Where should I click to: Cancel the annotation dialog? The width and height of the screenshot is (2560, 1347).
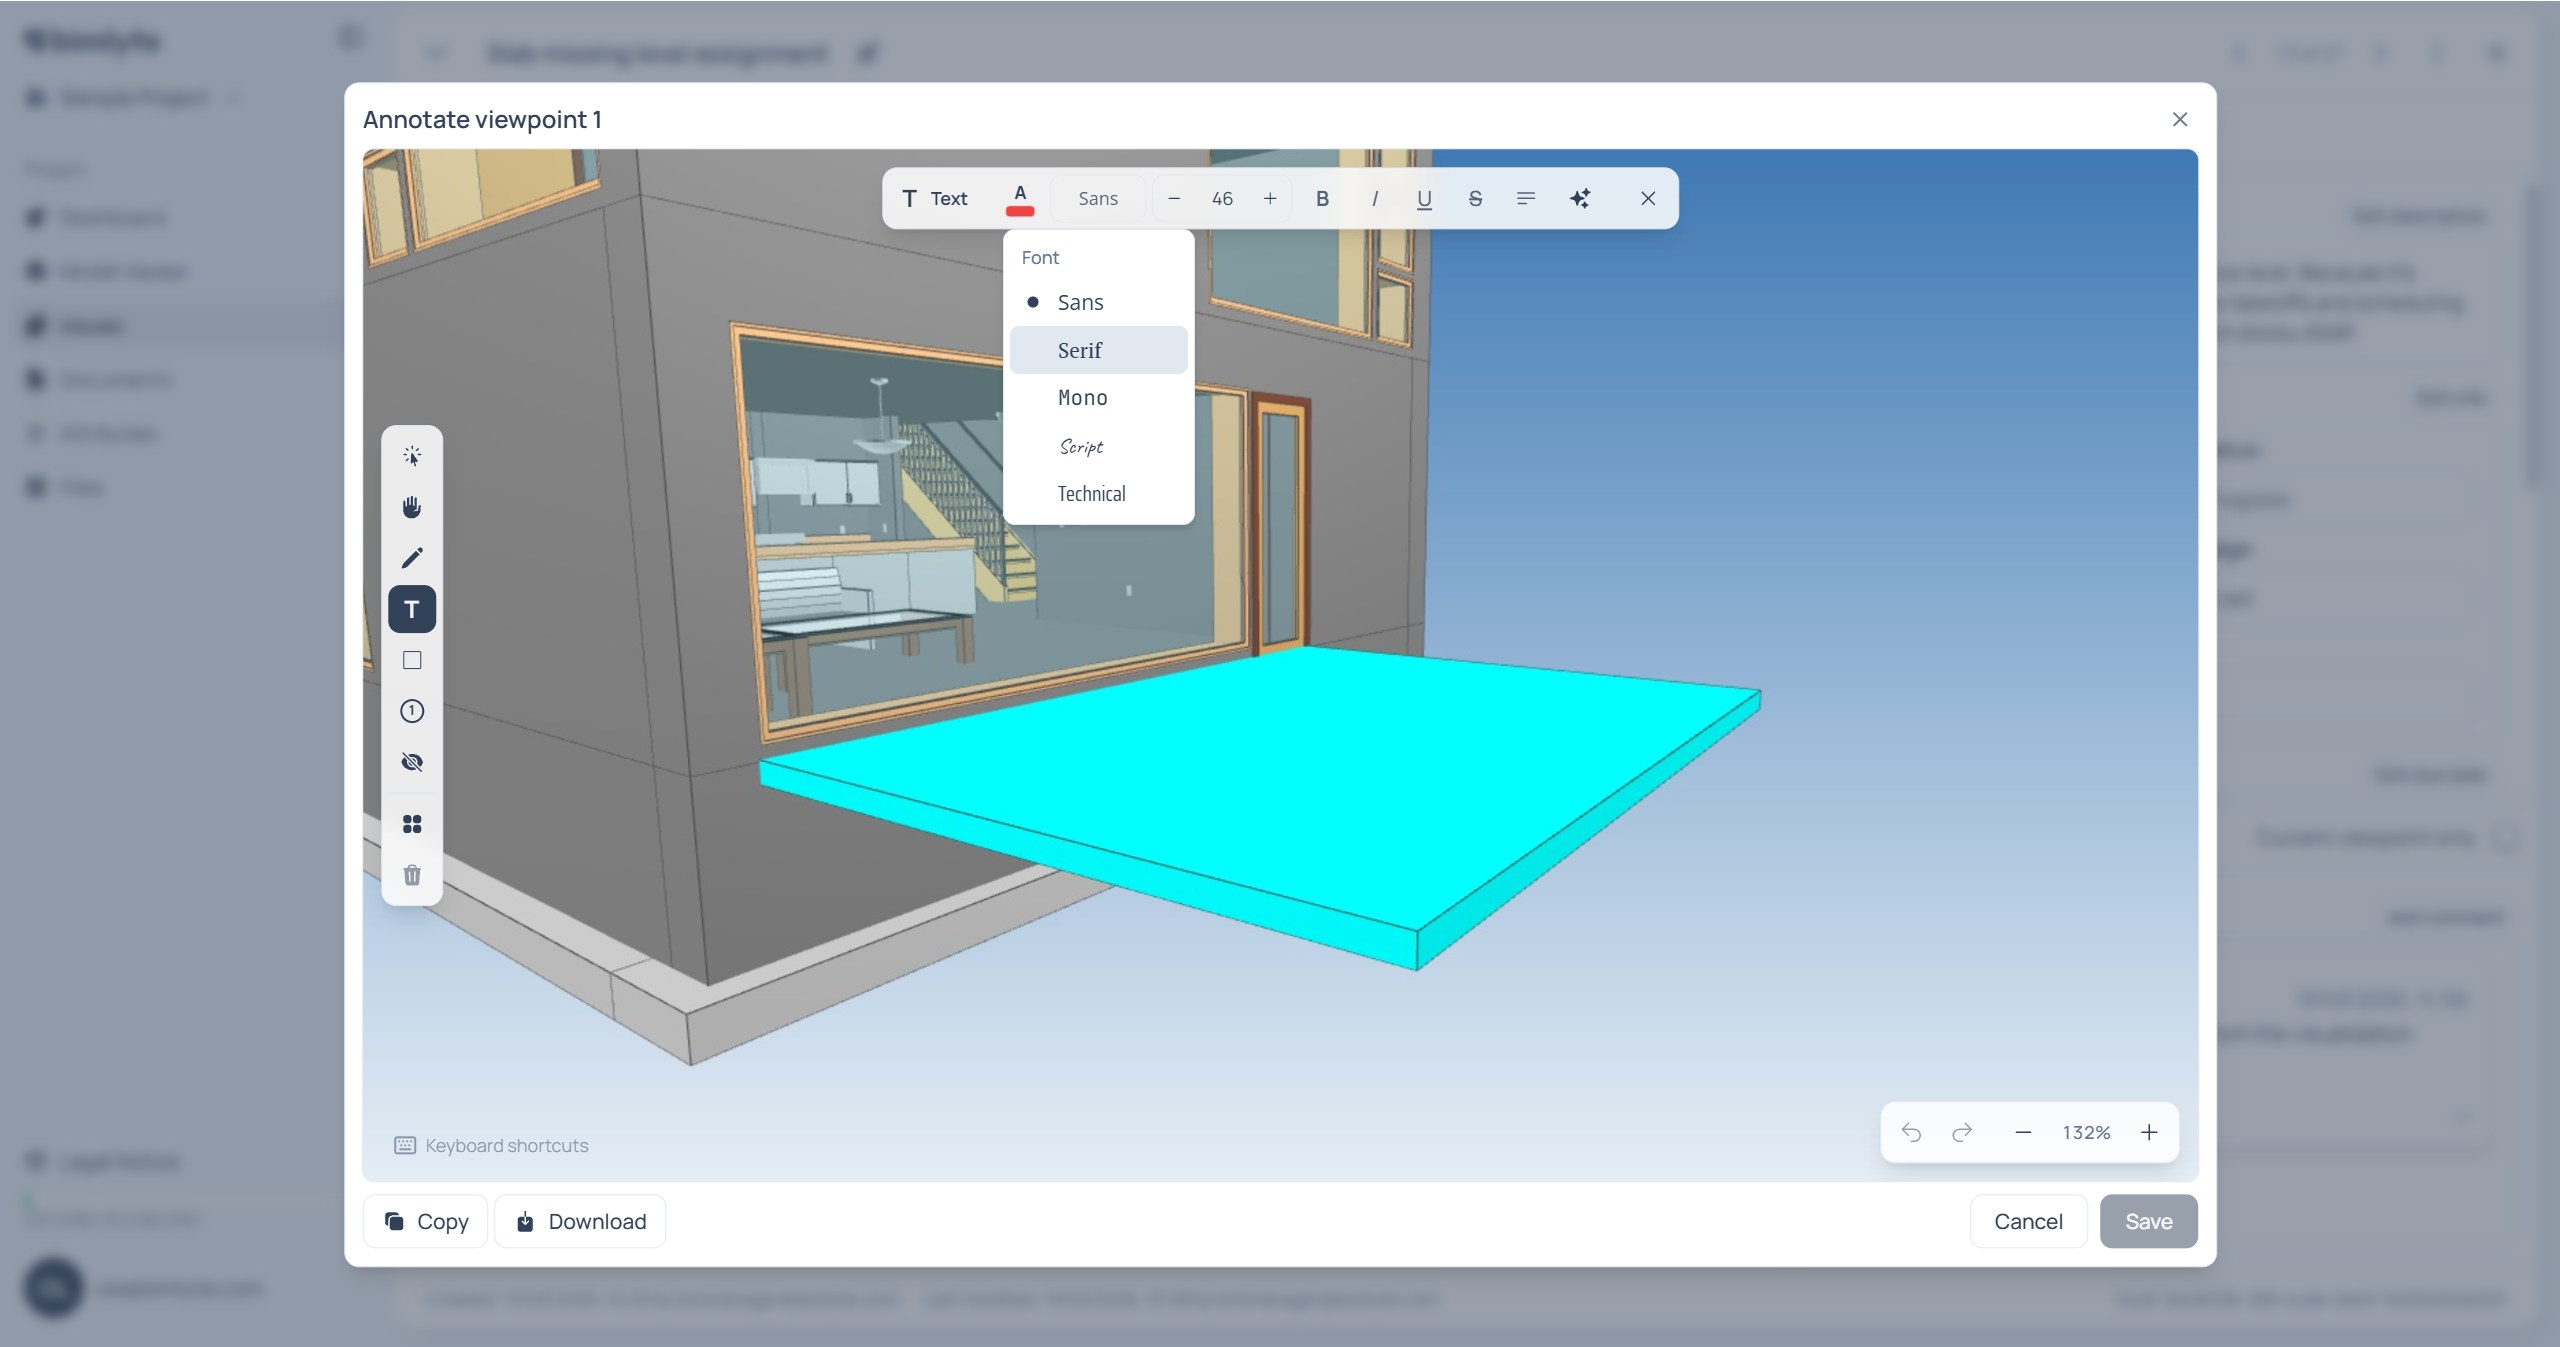tap(2029, 1221)
